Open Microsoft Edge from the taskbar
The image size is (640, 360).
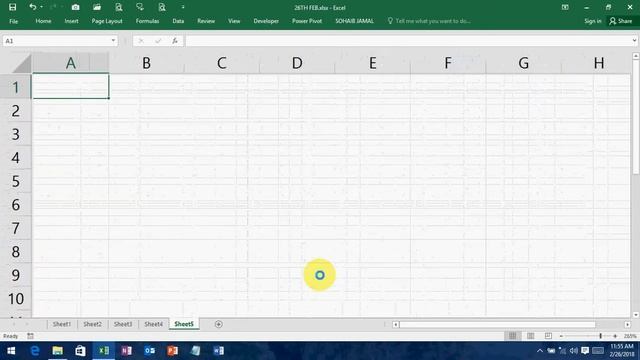(x=35, y=351)
